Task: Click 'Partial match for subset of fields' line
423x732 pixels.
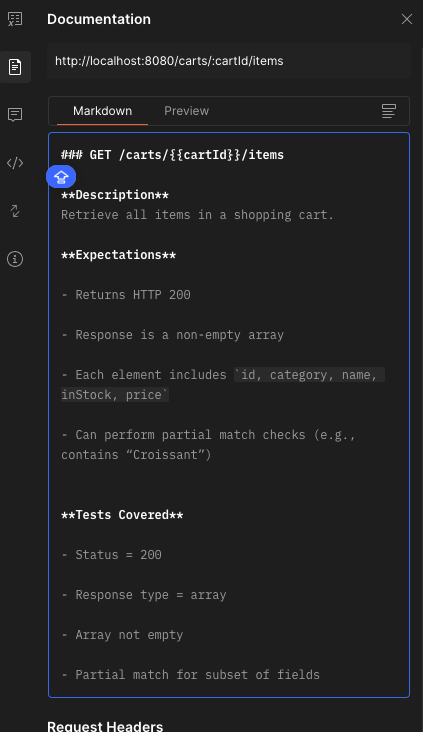Action: (190, 675)
